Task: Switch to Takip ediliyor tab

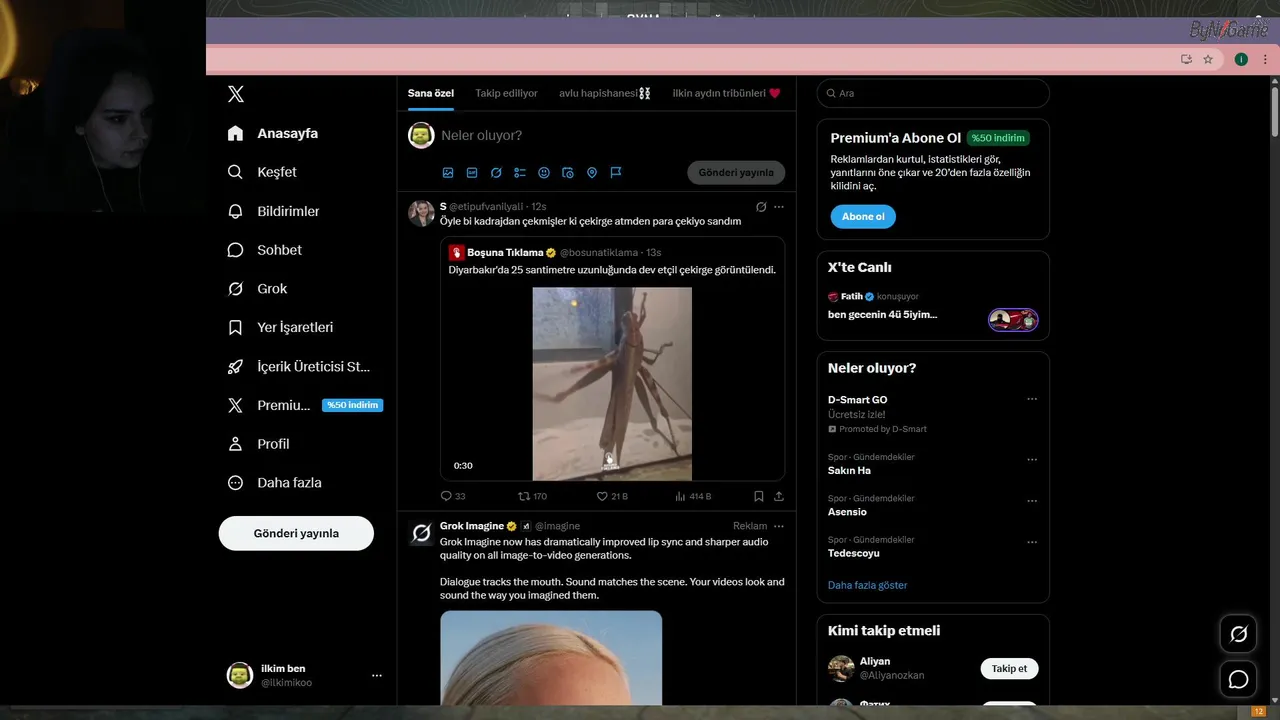Action: (506, 93)
